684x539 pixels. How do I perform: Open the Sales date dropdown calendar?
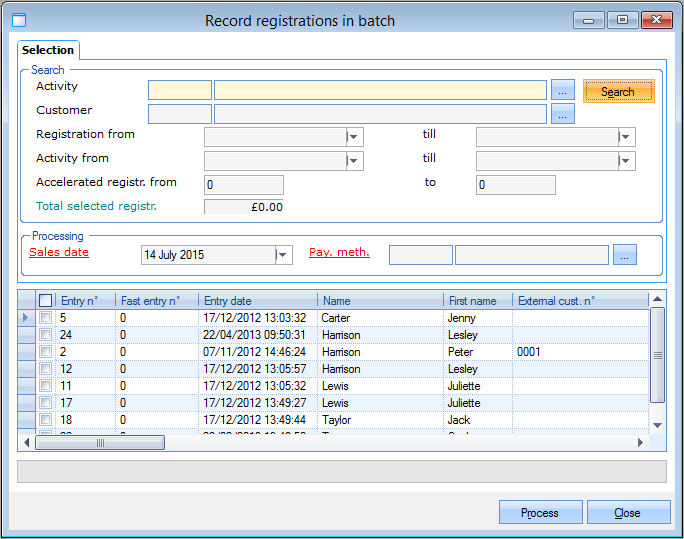coord(283,255)
